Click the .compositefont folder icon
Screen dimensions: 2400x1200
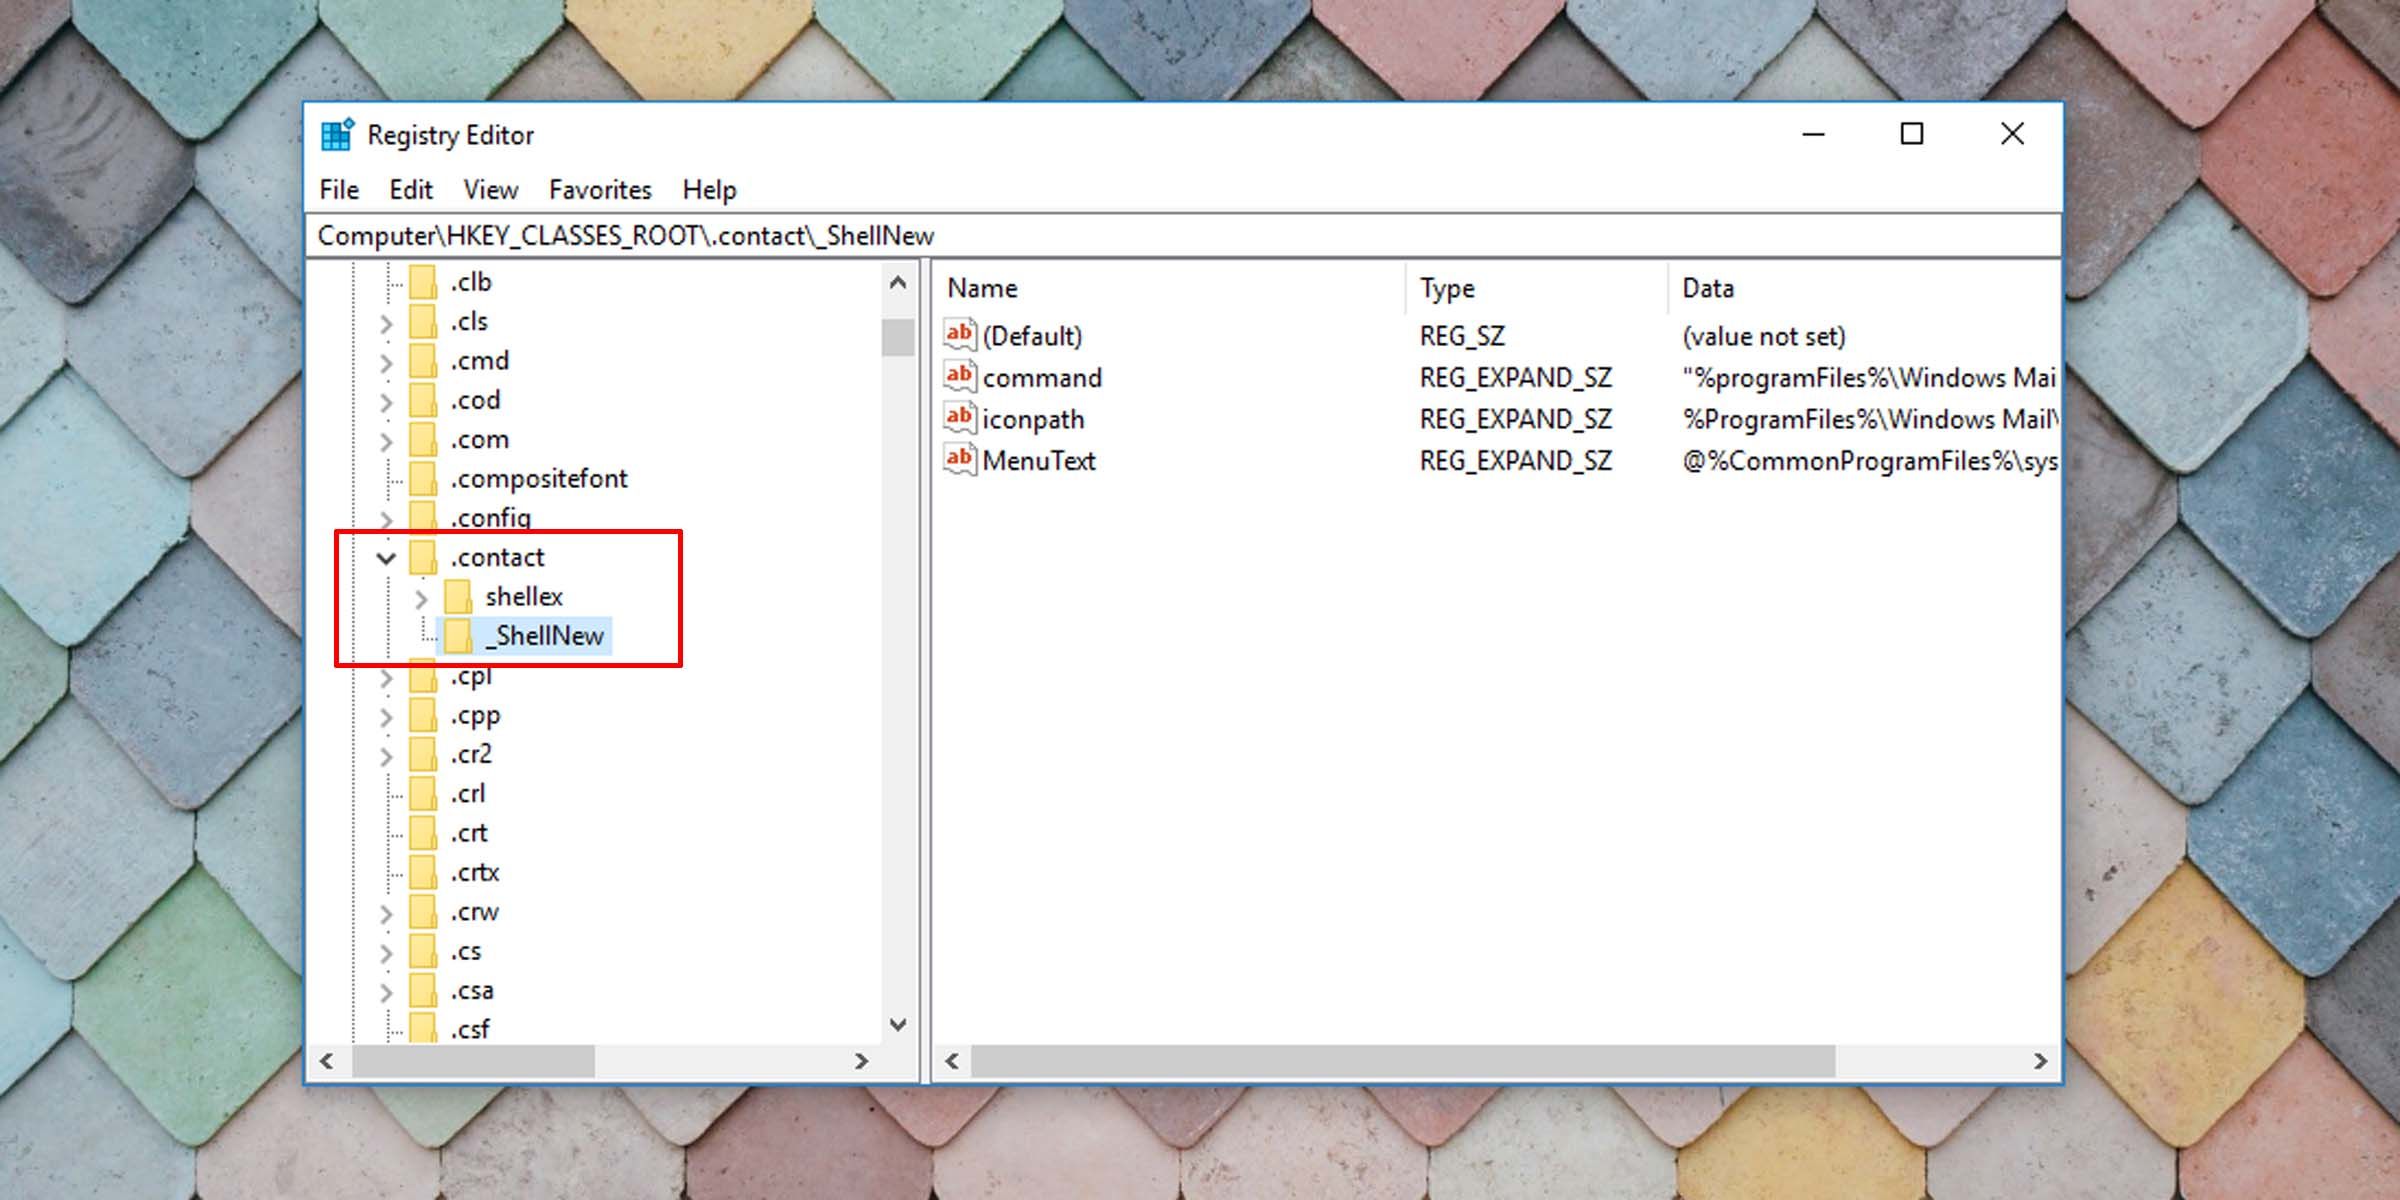[424, 479]
